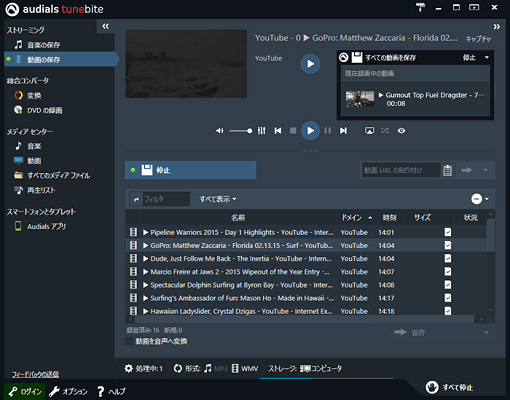Open the すべて表示 dropdown
Image resolution: width=510 pixels, height=400 pixels.
pyautogui.click(x=218, y=199)
